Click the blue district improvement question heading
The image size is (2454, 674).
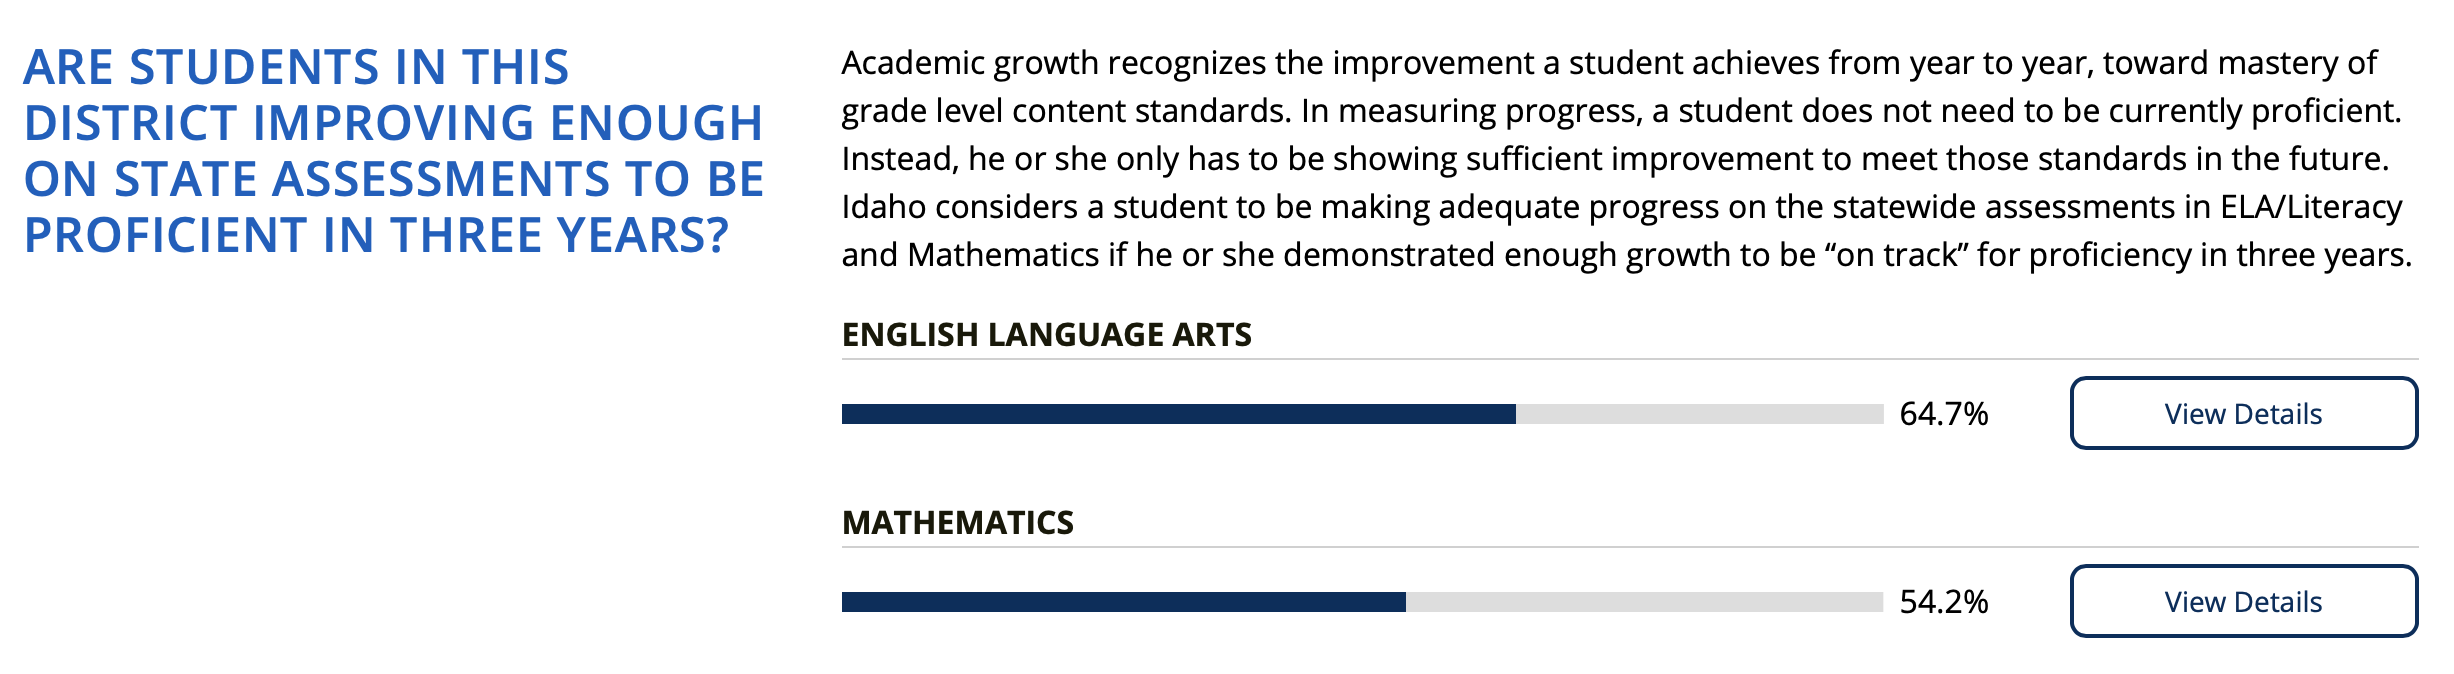coord(394,151)
